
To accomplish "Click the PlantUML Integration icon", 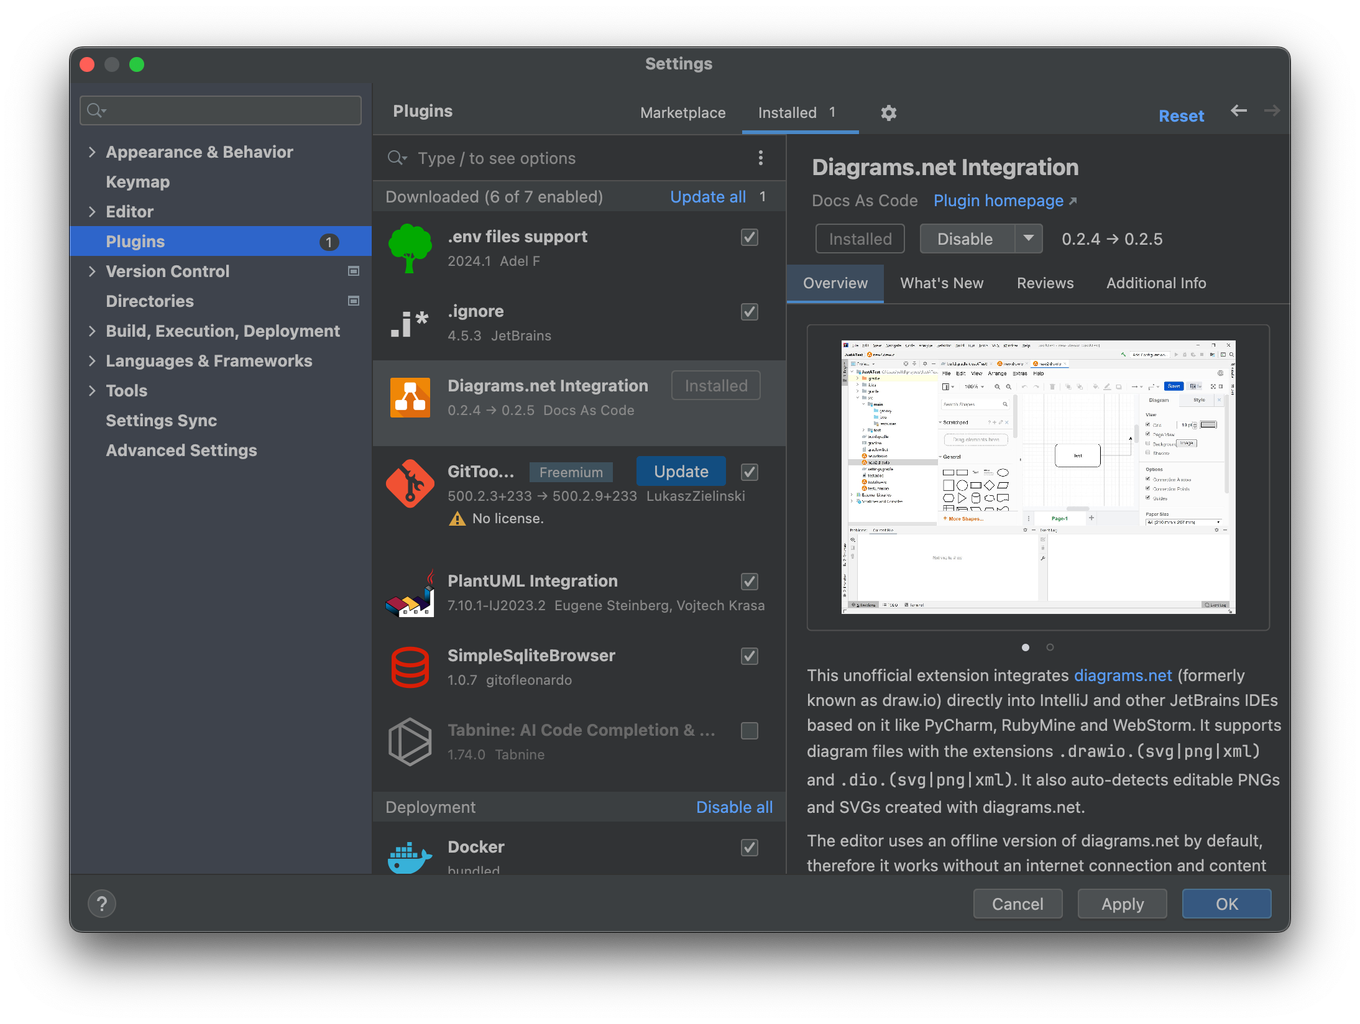I will point(410,593).
